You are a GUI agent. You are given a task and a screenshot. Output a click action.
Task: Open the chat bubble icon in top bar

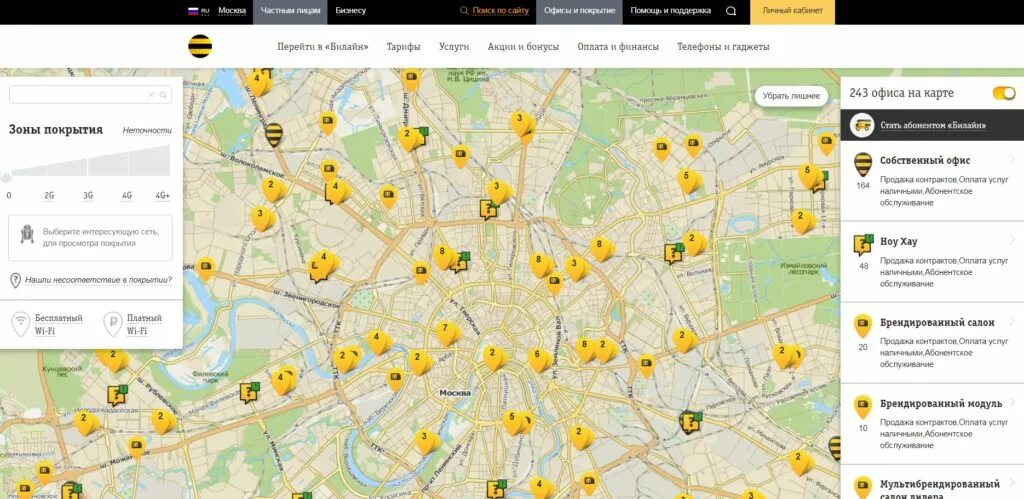(731, 11)
